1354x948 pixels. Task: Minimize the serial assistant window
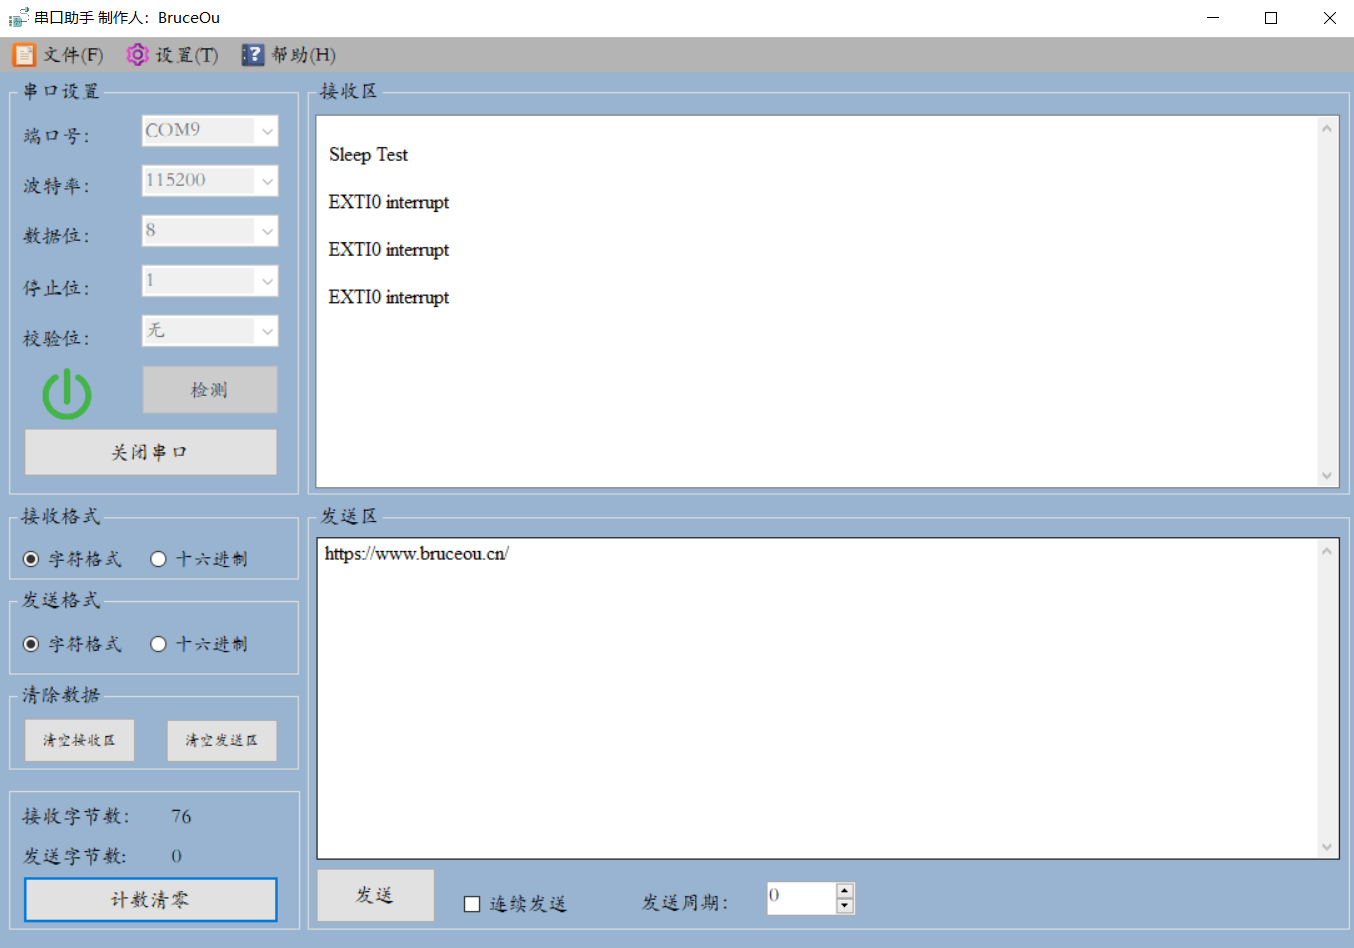pyautogui.click(x=1213, y=17)
